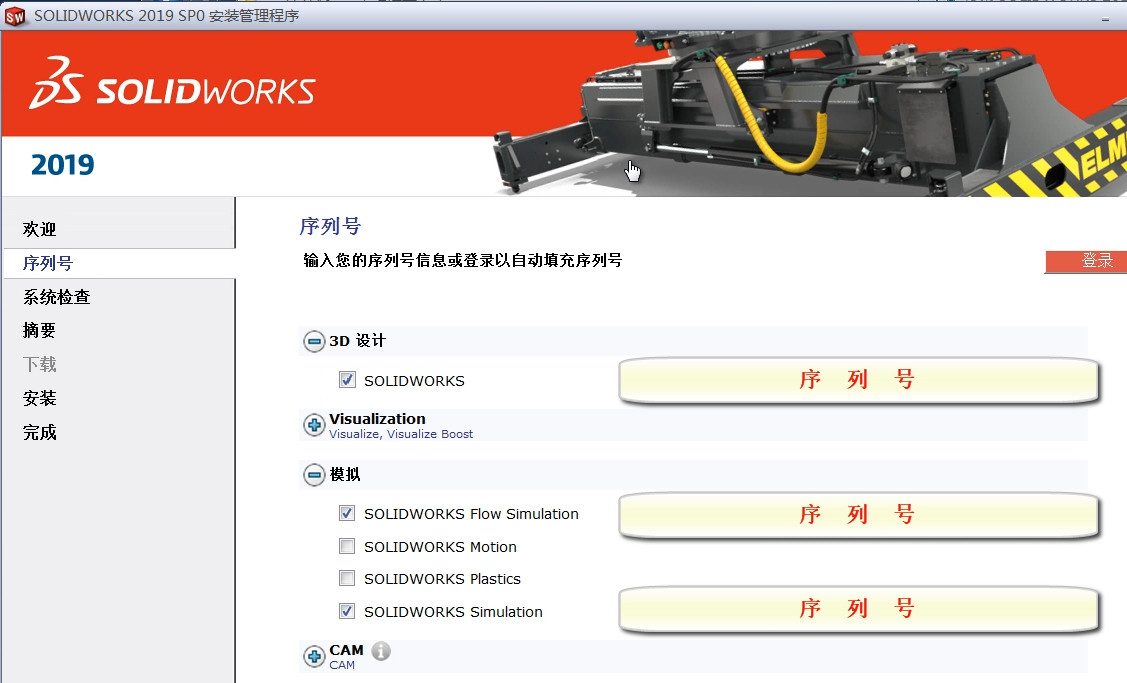Collapse the 3D 设计 section
This screenshot has width=1127, height=683.
313,341
